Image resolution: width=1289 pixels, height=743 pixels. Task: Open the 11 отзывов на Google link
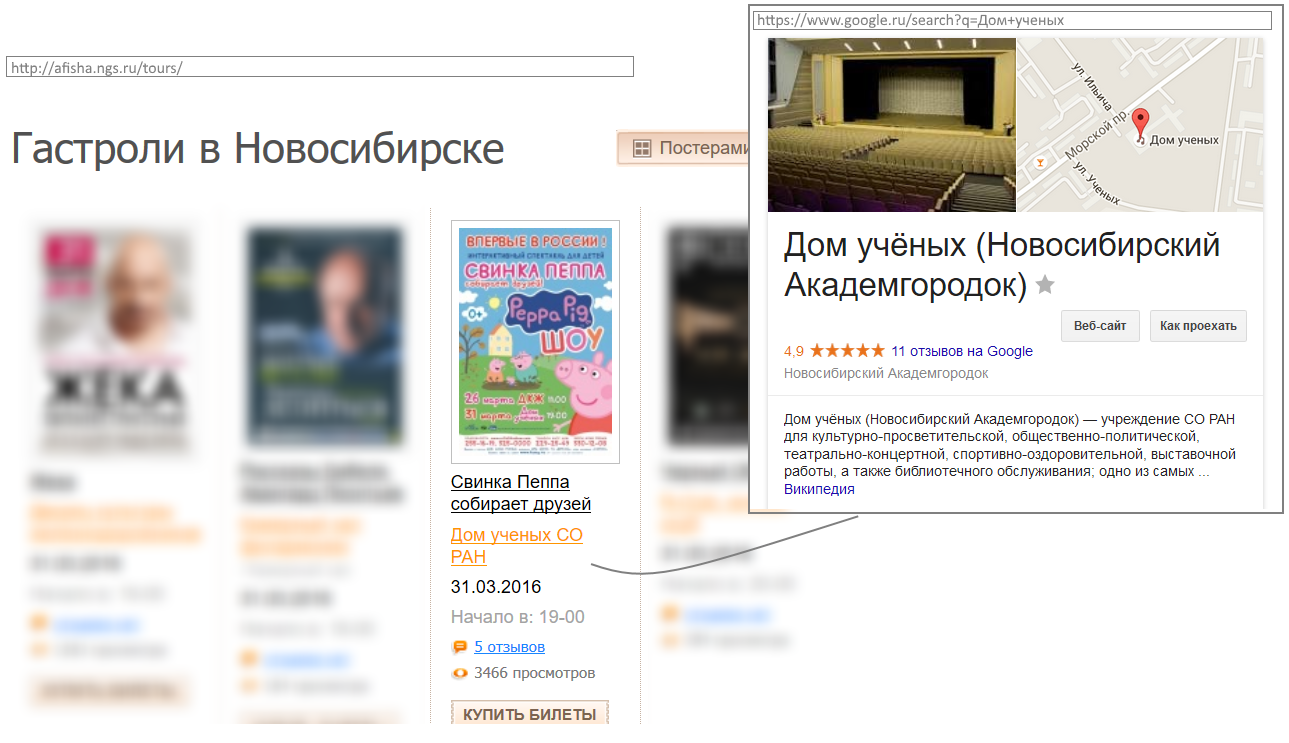[962, 351]
